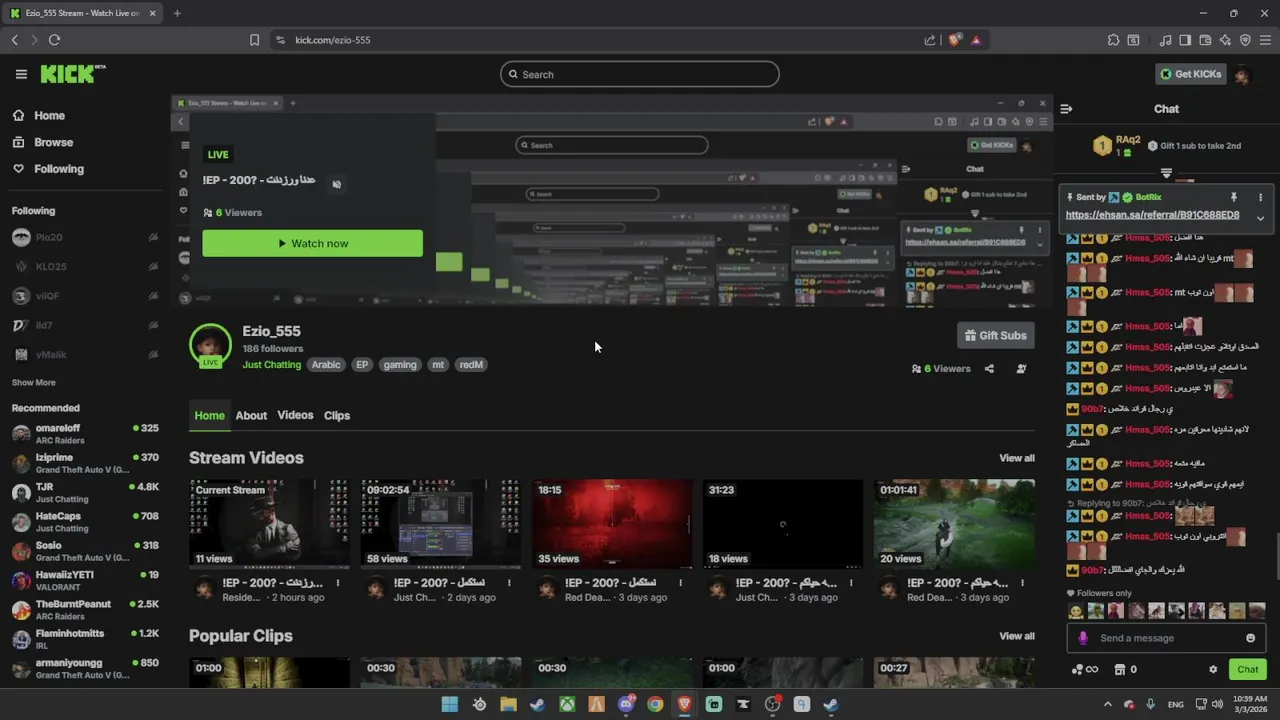The image size is (1280, 720).
Task: Click the Brave Rewards triangle icon
Action: point(975,40)
